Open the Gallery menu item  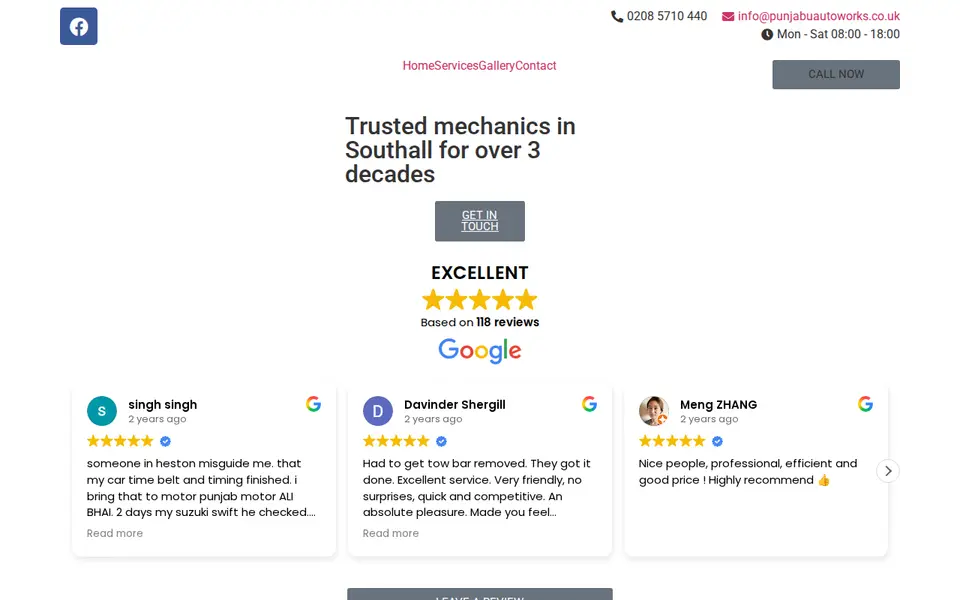tap(497, 66)
